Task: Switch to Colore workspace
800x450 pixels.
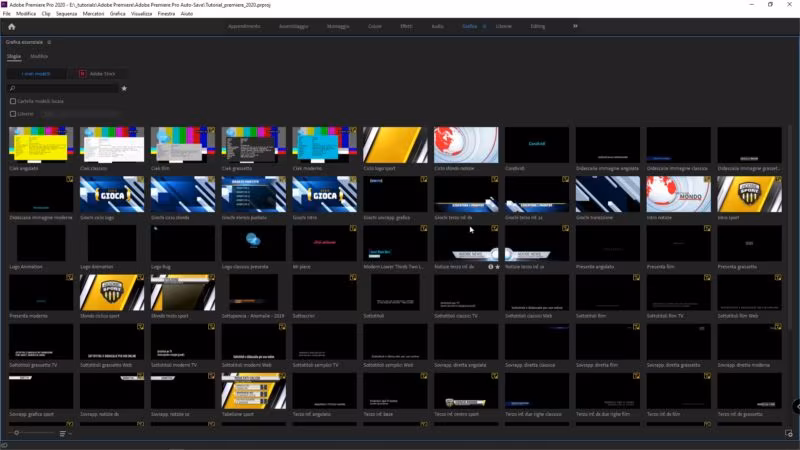Action: click(374, 27)
